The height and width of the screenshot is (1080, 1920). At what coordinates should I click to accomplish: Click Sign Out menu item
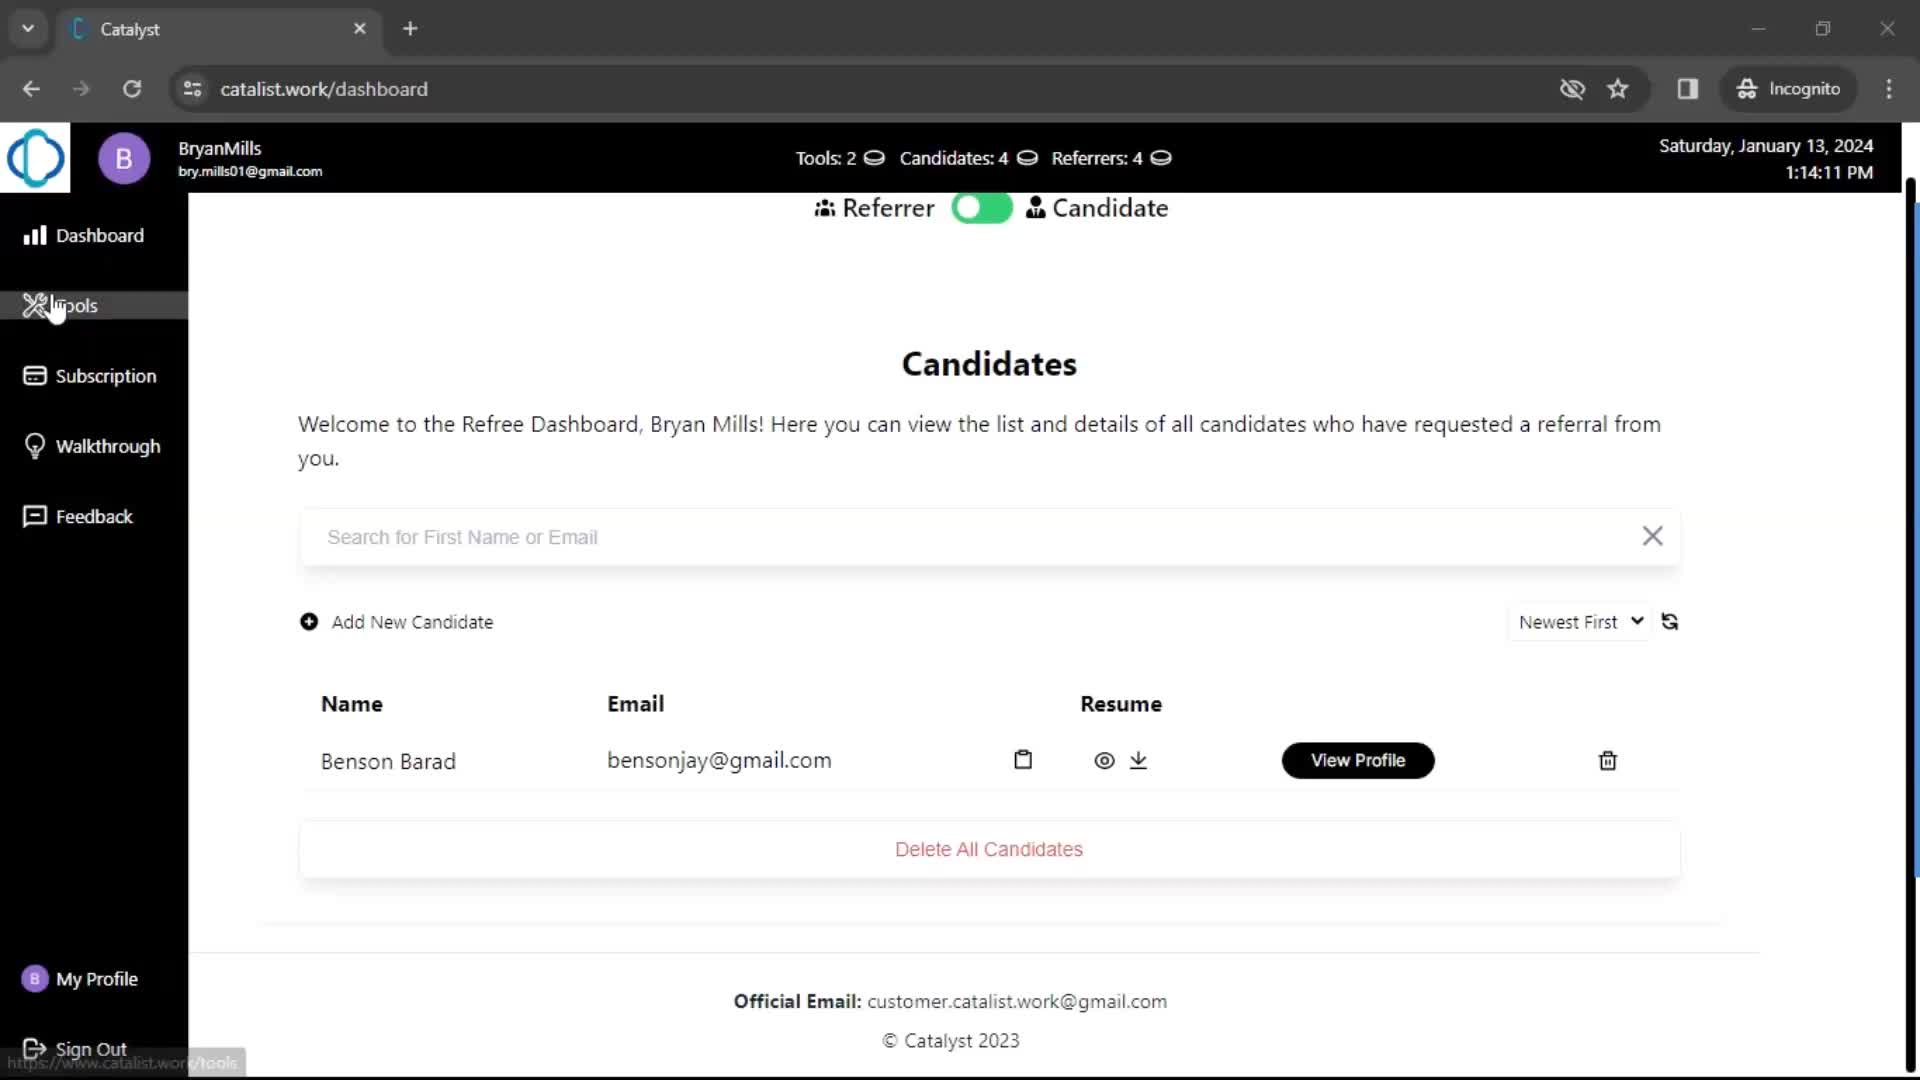[x=91, y=1048]
